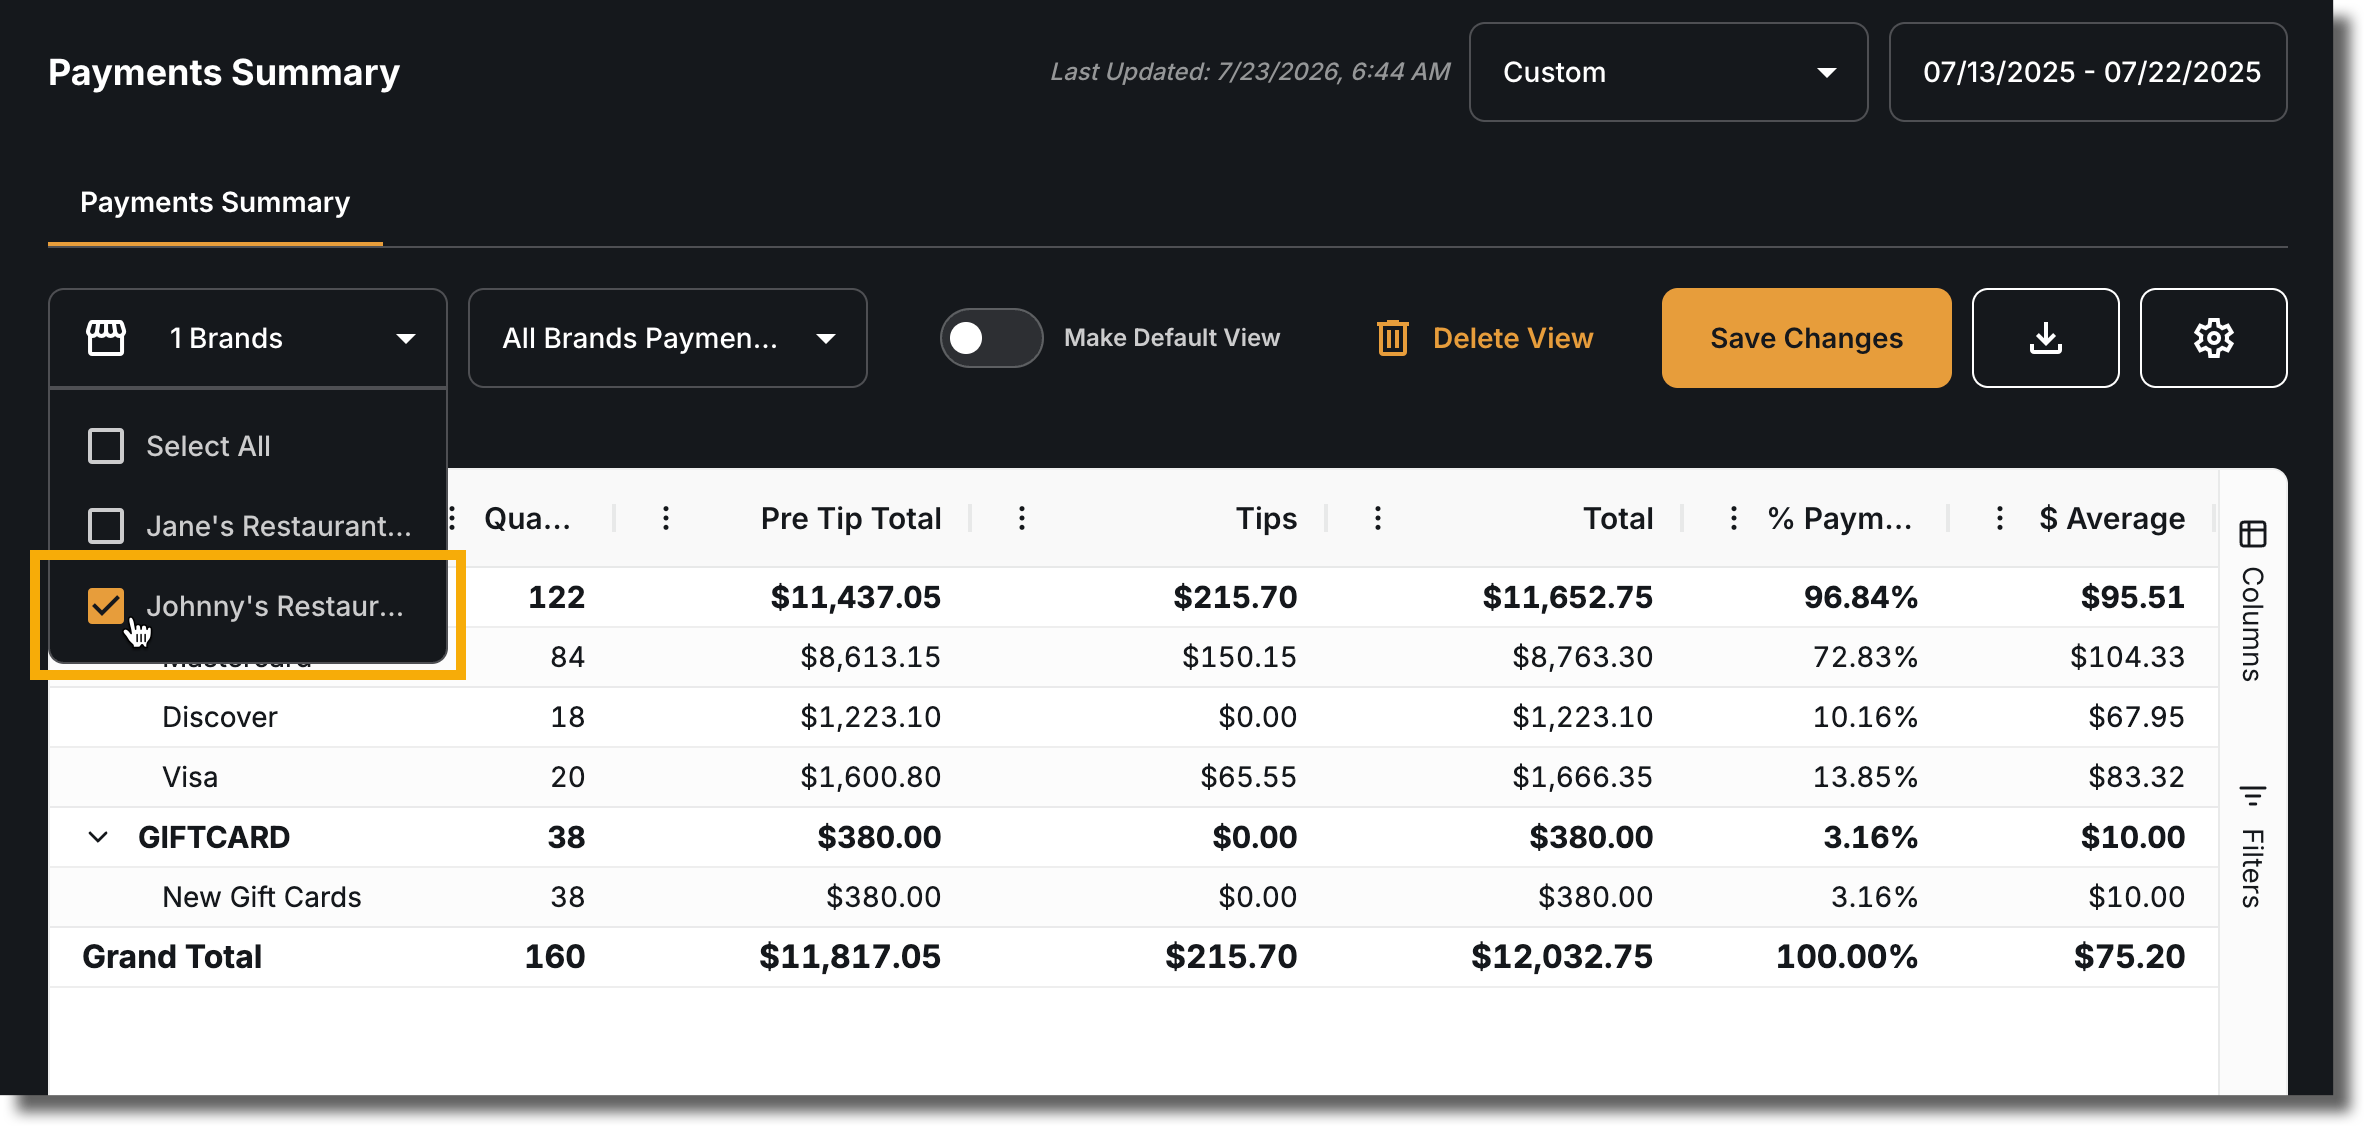Collapse the GIFTCARD group chevron

(x=98, y=837)
